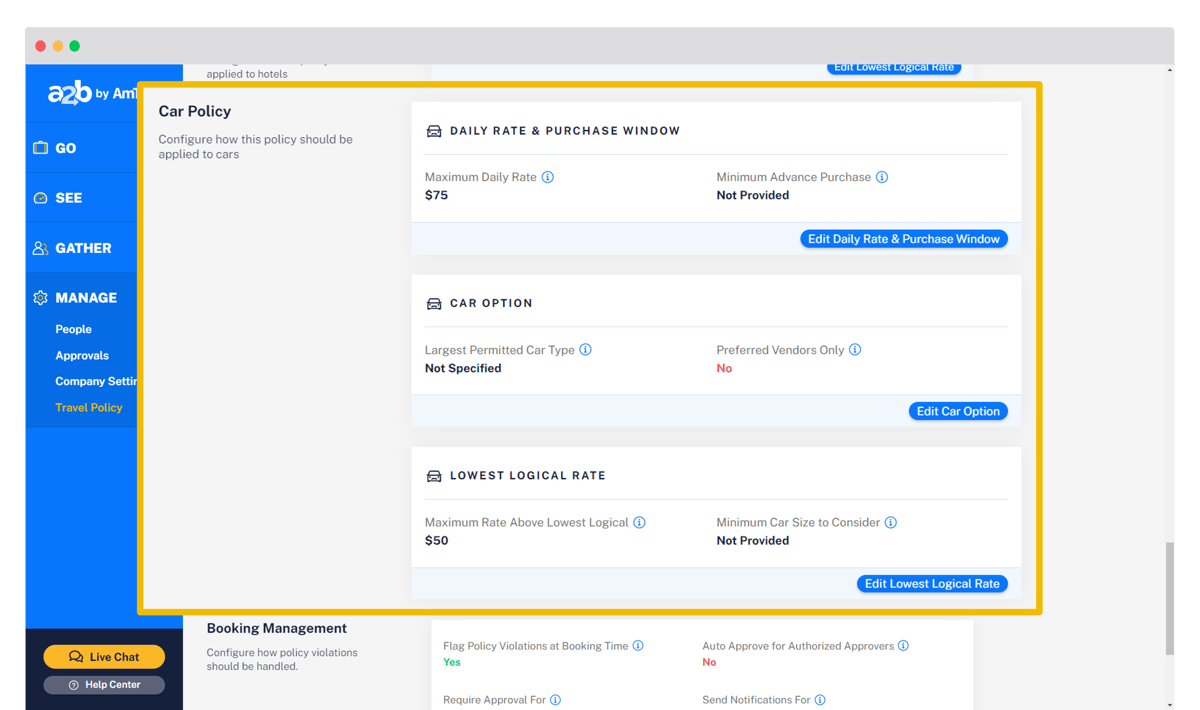This screenshot has height=710, width=1200.
Task: Click info icon beside Send Notifications For
Action: tap(820, 700)
